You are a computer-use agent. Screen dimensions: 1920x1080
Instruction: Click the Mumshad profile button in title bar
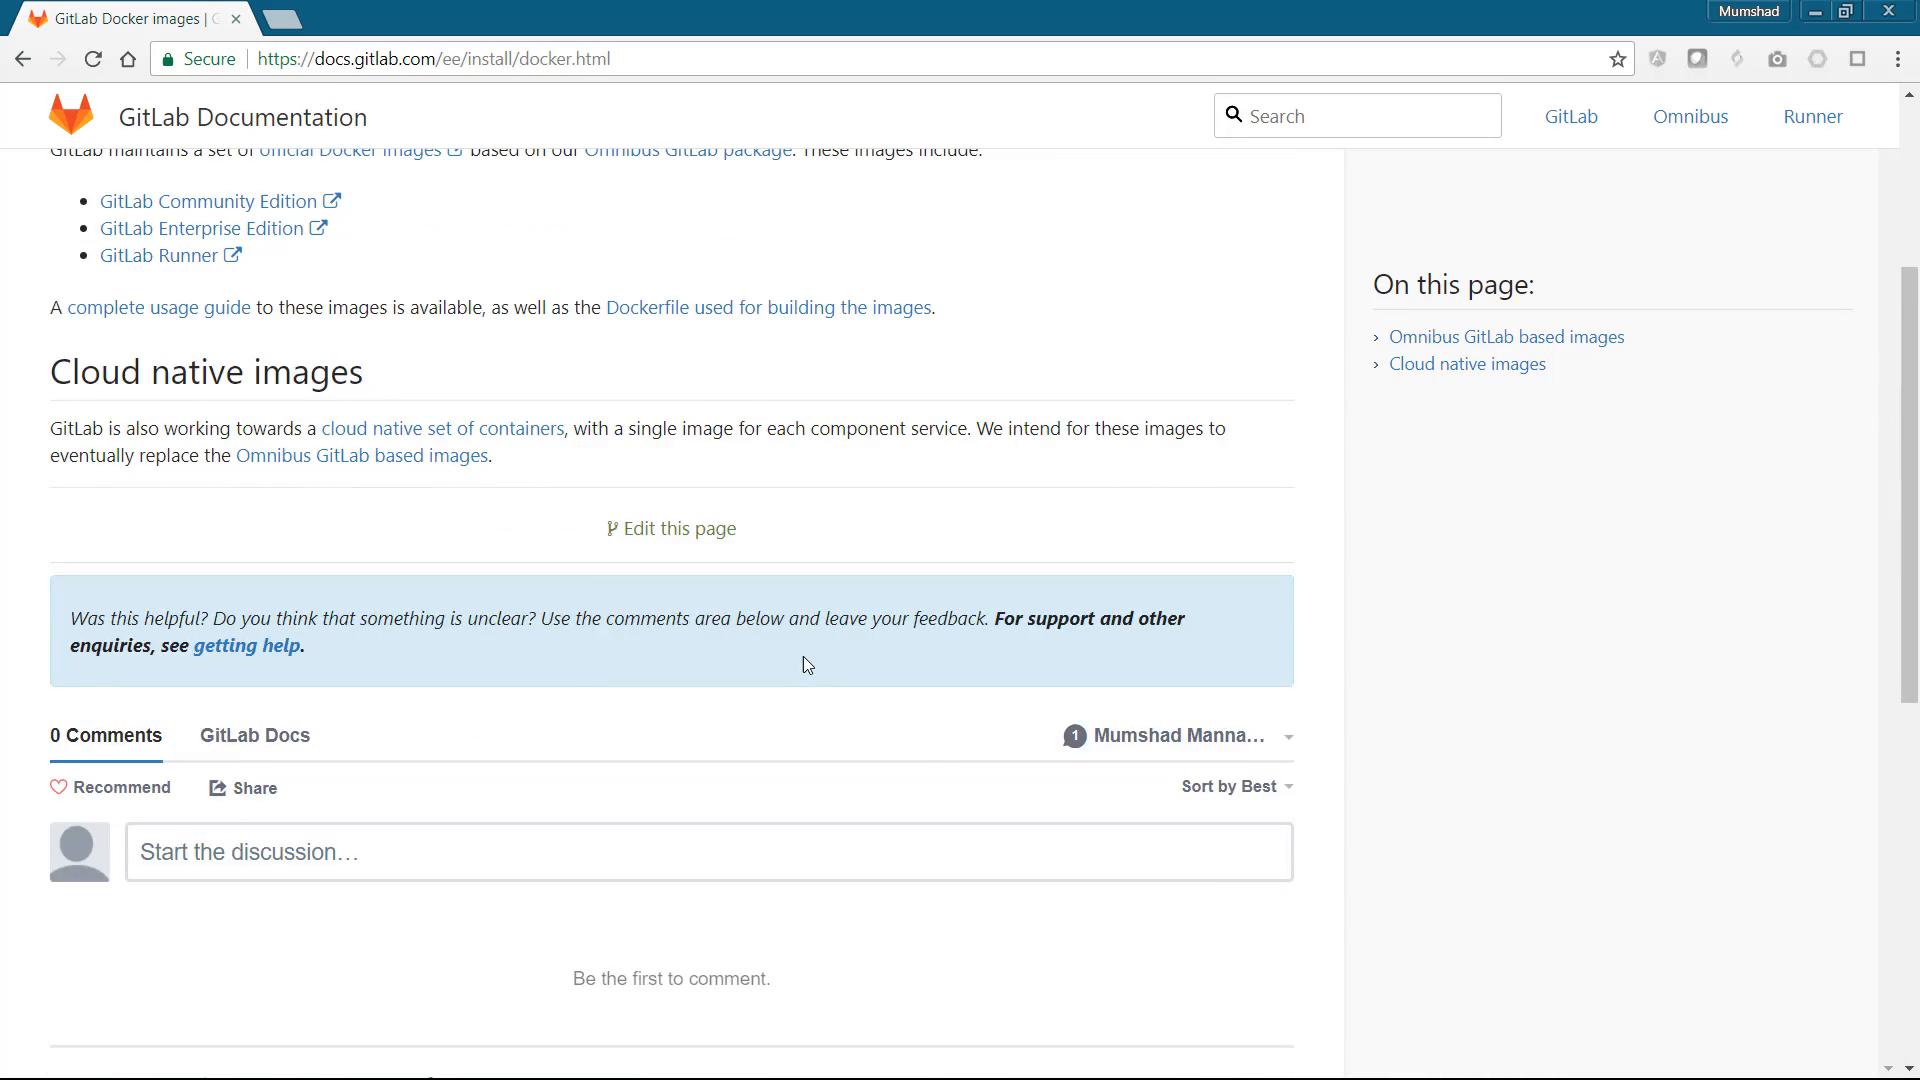point(1748,11)
